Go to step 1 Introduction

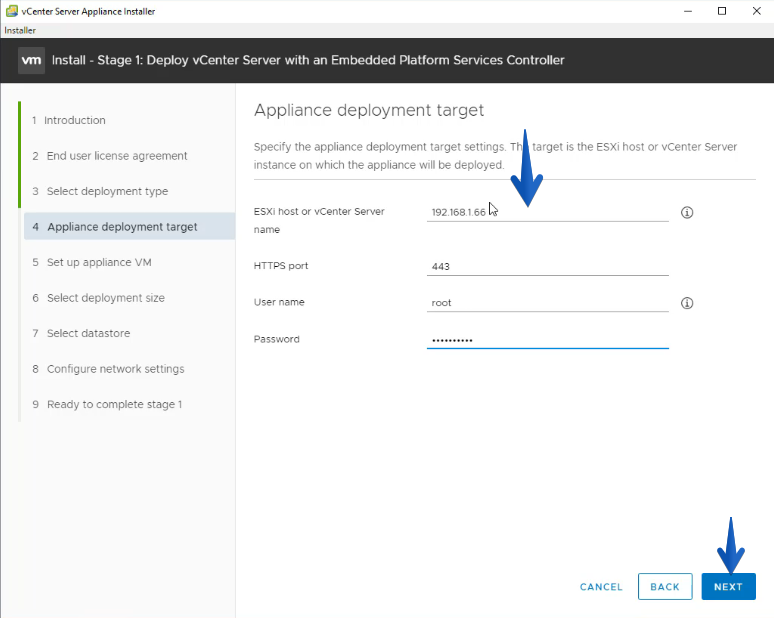69,120
